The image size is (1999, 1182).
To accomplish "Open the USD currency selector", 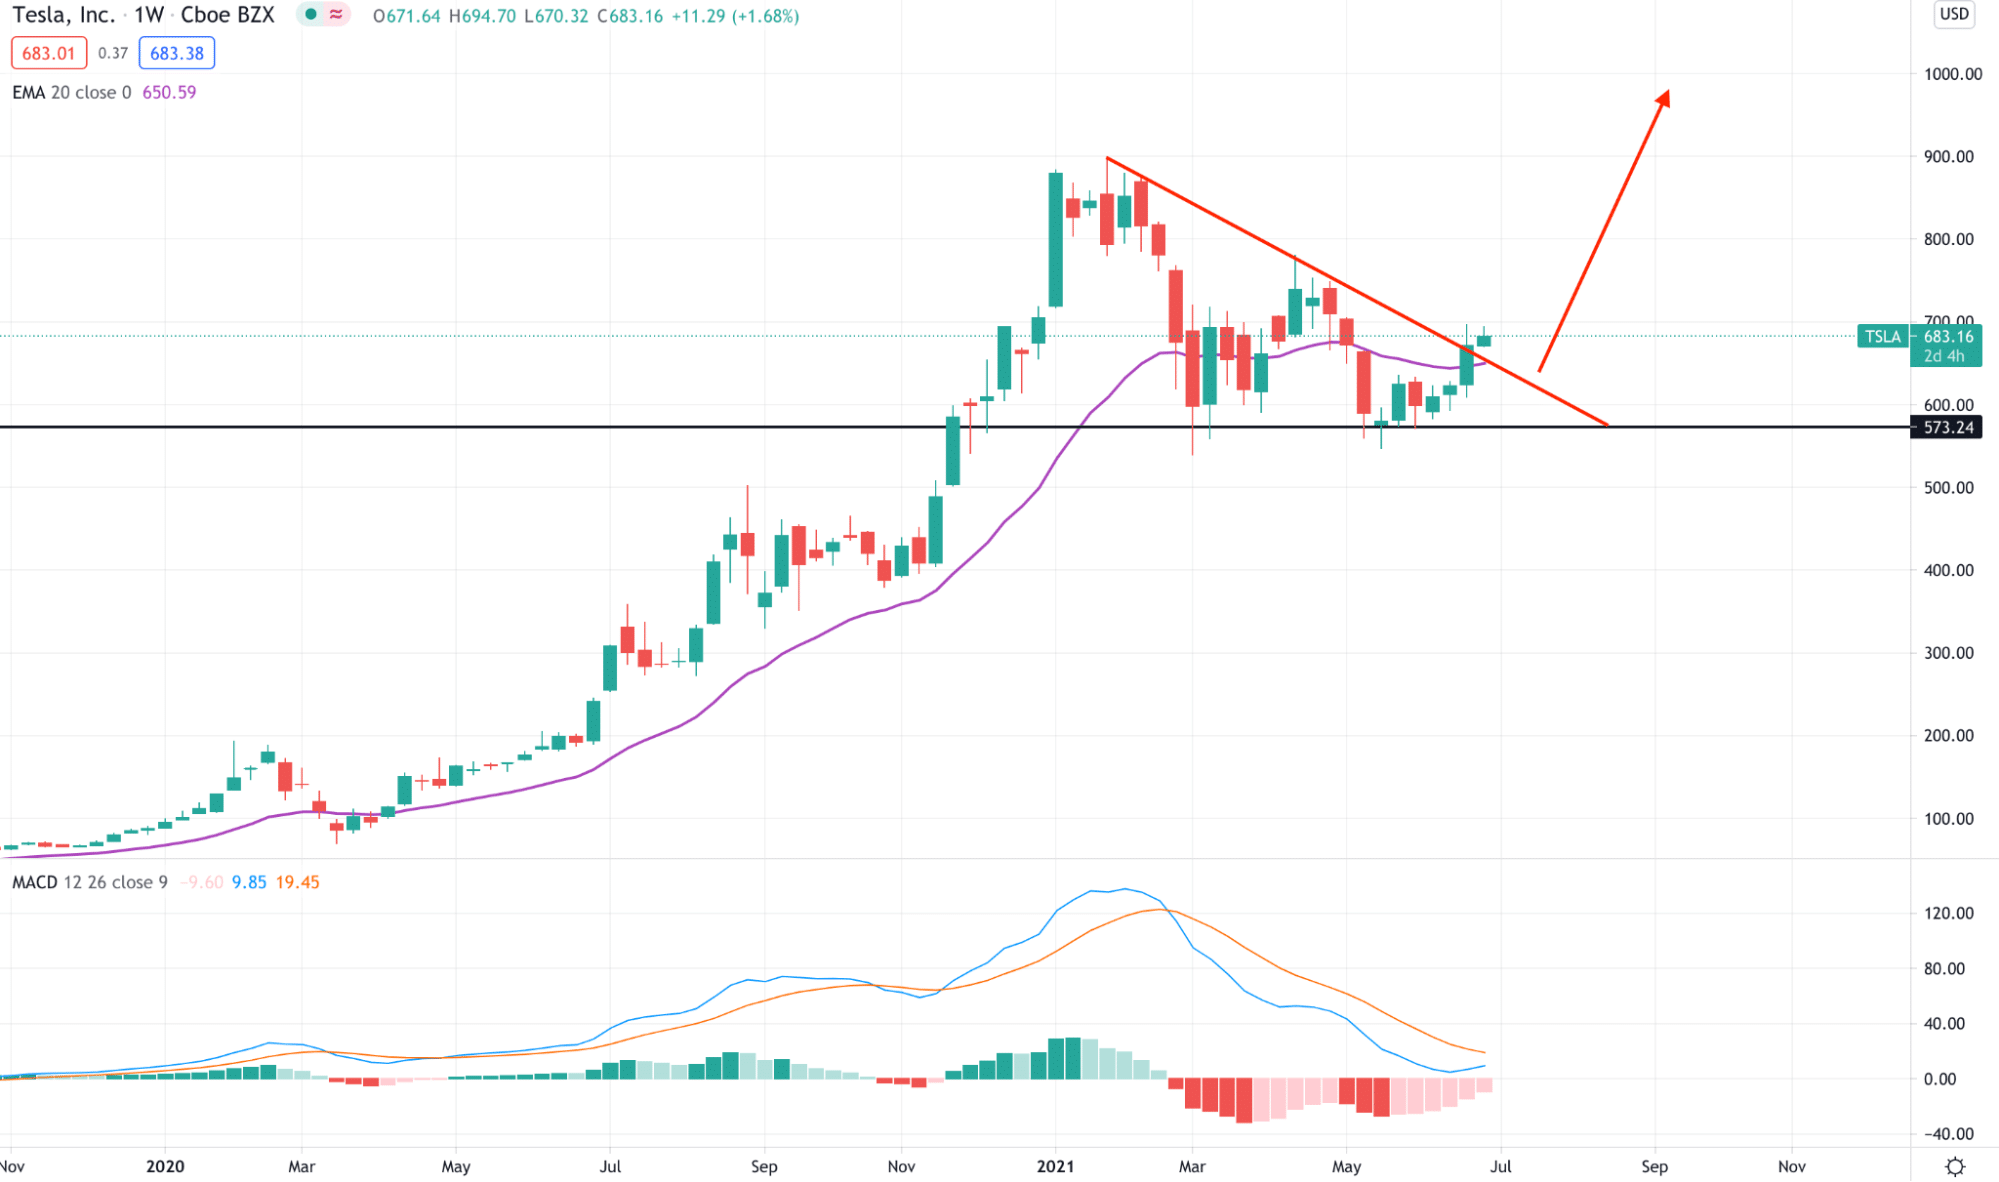I will pyautogui.click(x=1954, y=14).
